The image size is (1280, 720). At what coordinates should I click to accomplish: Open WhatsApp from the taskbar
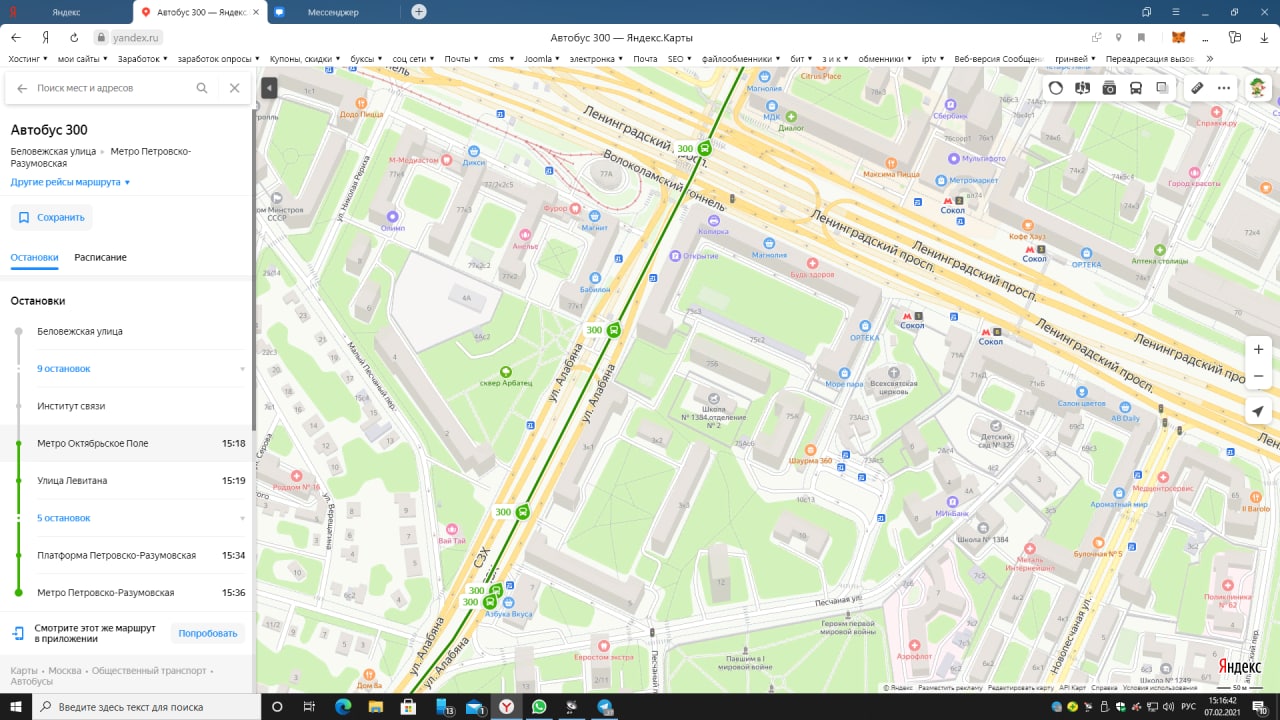[x=540, y=707]
